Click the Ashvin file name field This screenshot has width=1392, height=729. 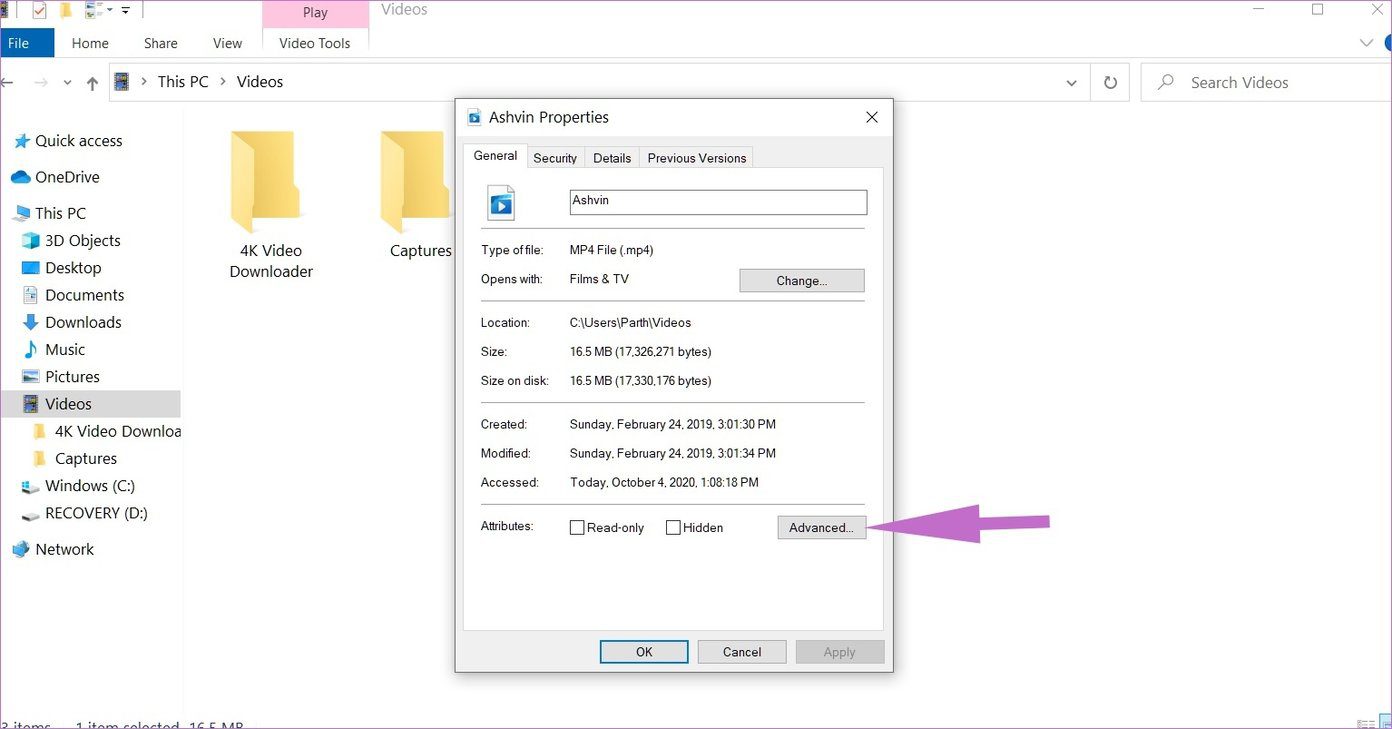point(718,201)
